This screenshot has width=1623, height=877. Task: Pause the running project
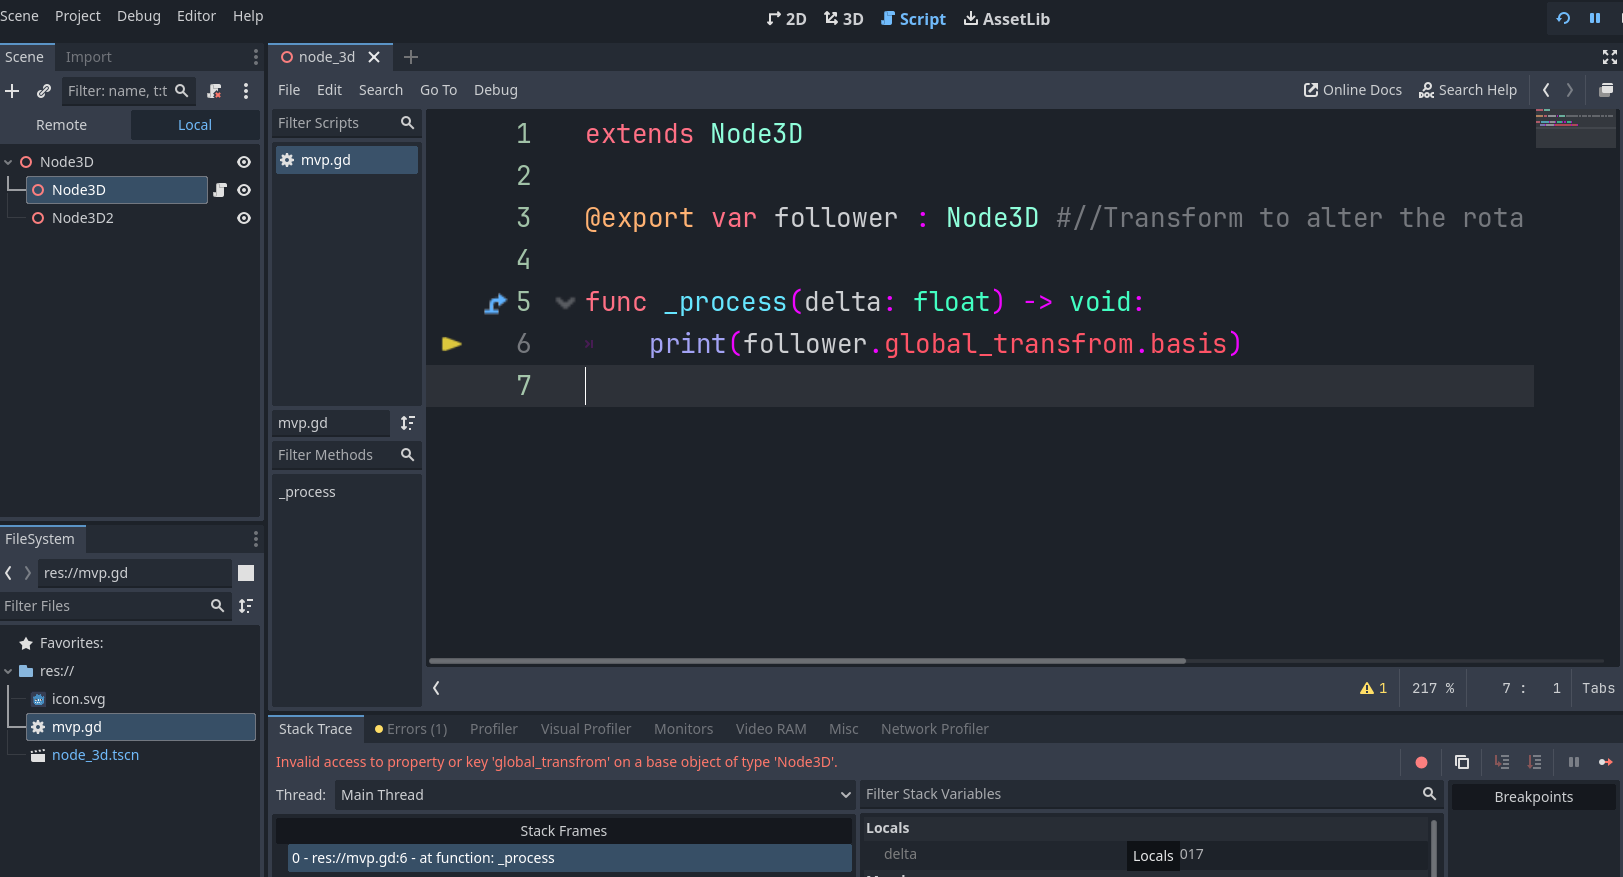1595,18
